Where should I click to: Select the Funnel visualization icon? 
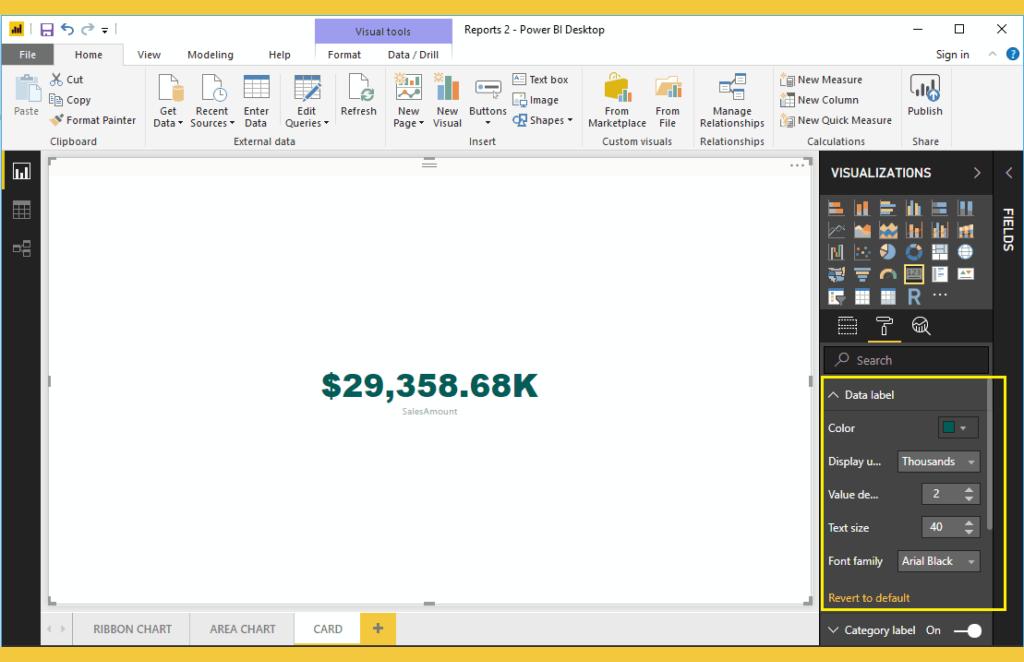[x=862, y=274]
